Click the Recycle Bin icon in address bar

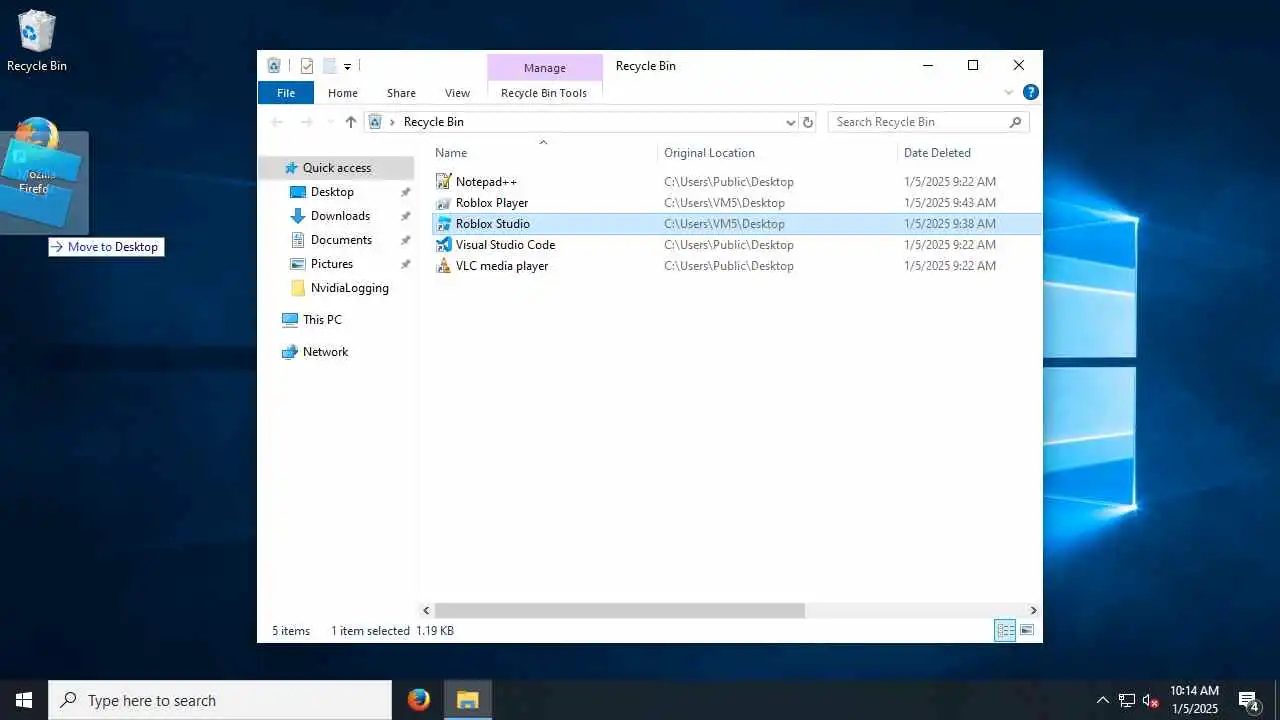tap(376, 122)
